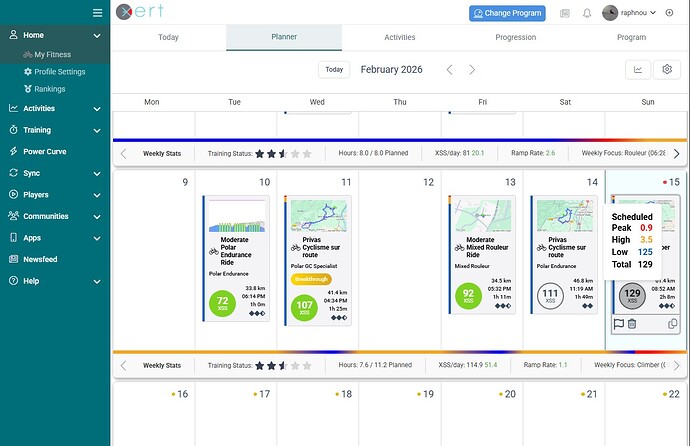This screenshot has width=690, height=446.
Task: Expand the Sync sidebar section
Action: point(97,173)
